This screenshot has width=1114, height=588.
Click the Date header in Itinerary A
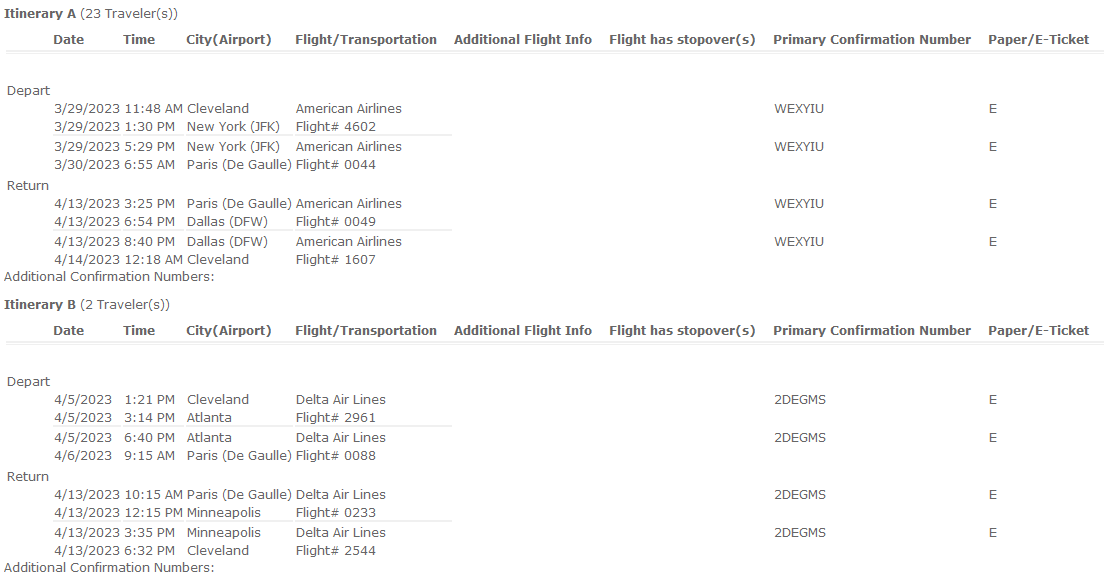(x=68, y=40)
